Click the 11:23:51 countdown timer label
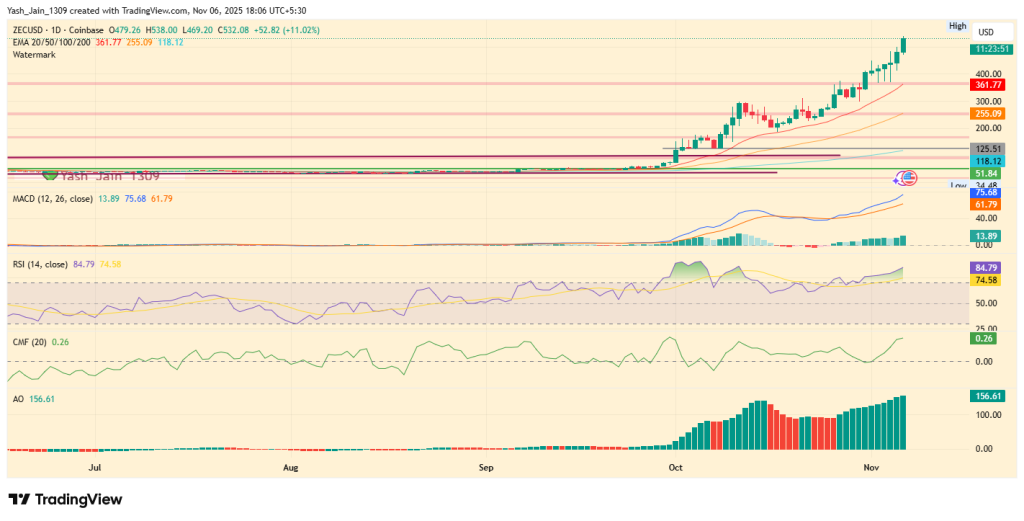The image size is (1024, 521). 986,48
